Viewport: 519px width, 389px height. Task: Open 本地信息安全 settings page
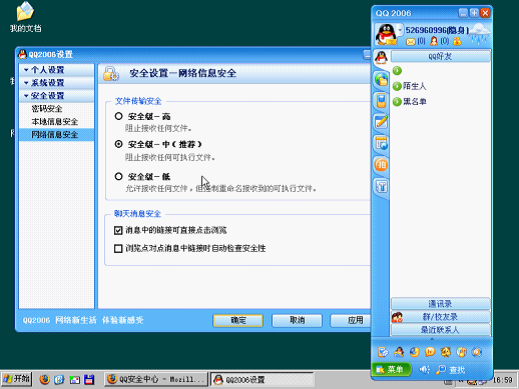[54, 122]
